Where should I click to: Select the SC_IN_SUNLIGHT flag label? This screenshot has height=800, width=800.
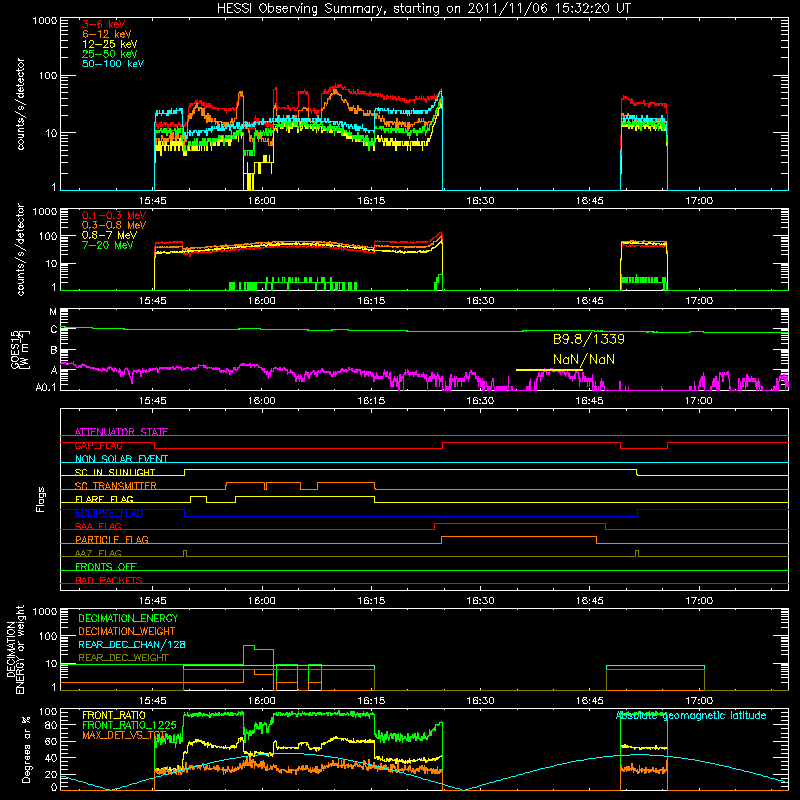point(115,472)
